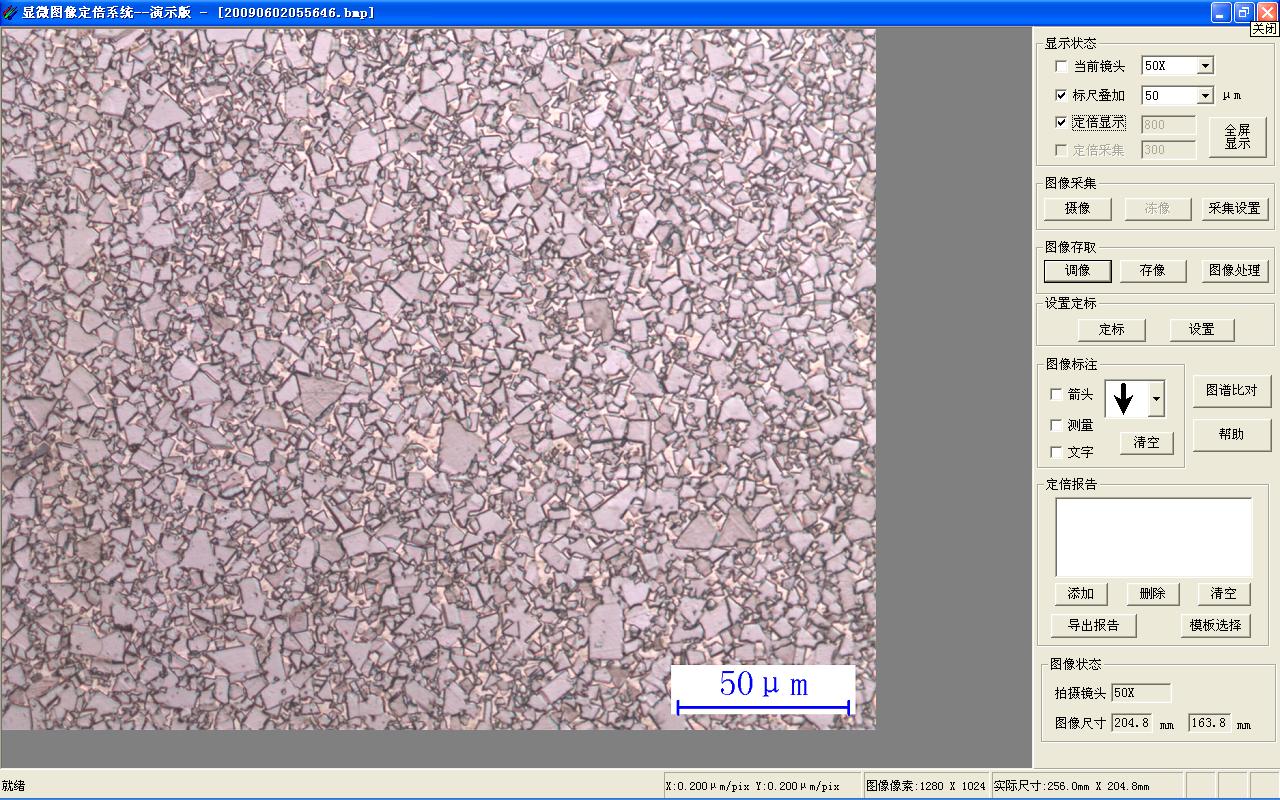Viewport: 1280px width, 800px height.
Task: Expand the scale bar 50 μm dropdown
Action: point(1205,96)
